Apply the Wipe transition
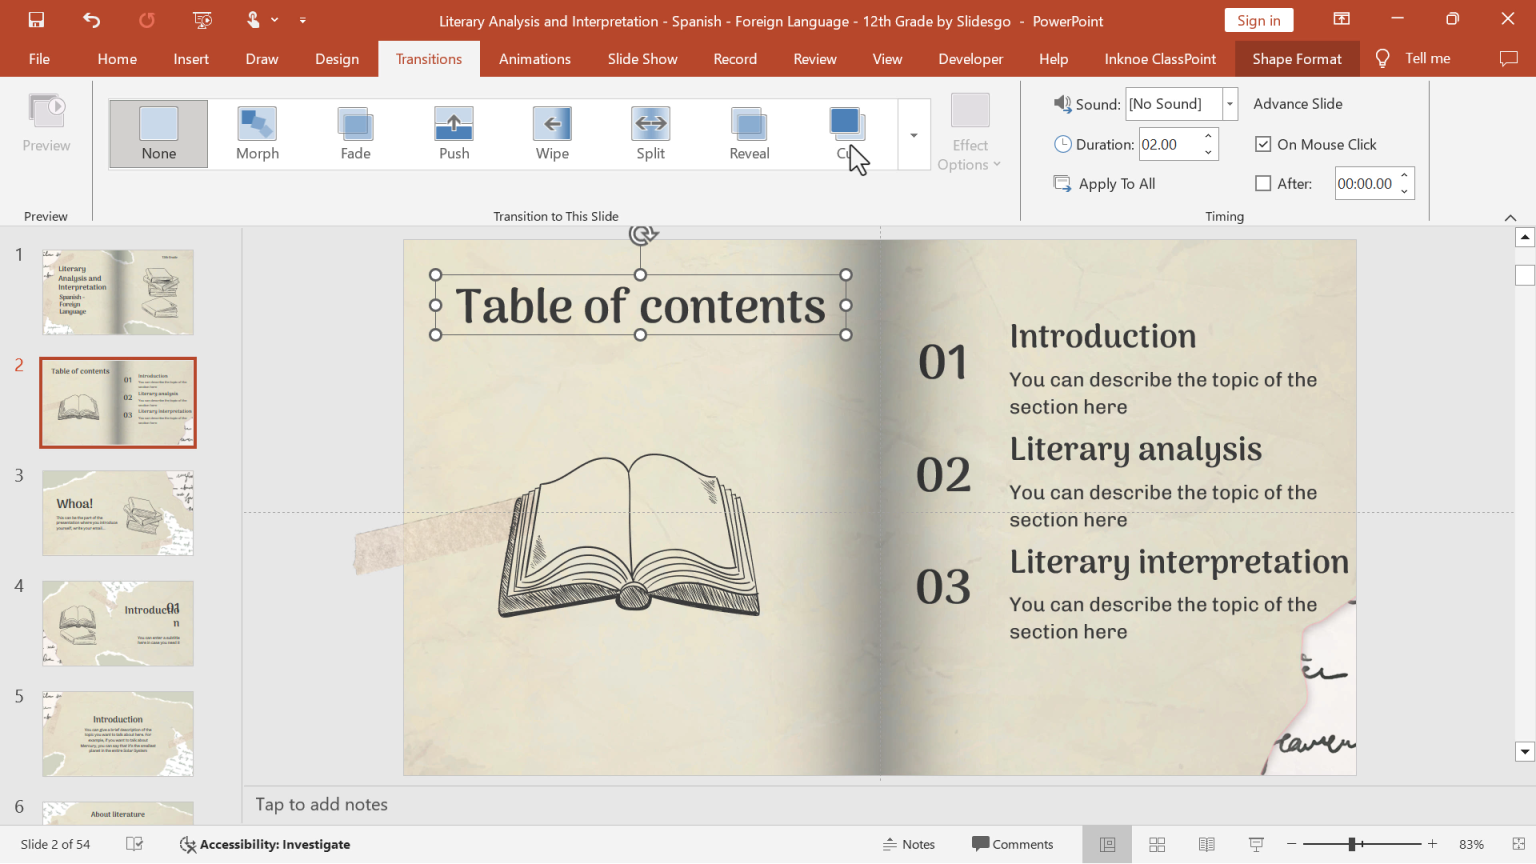The width and height of the screenshot is (1536, 864). click(551, 133)
